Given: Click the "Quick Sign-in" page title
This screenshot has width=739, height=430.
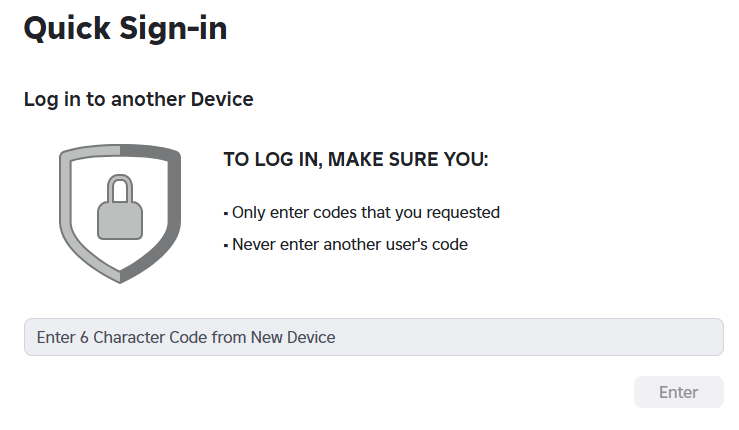Looking at the screenshot, I should 125,29.
